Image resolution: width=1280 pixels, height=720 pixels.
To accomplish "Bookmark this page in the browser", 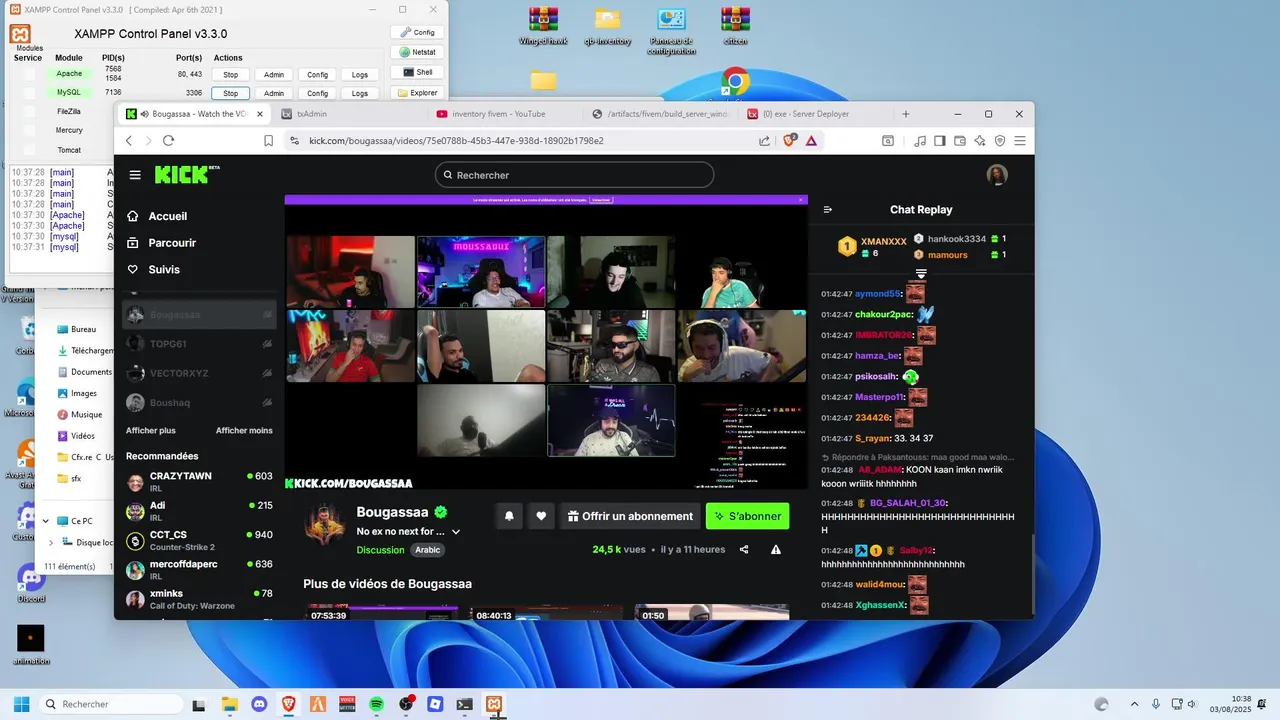I will coord(269,141).
